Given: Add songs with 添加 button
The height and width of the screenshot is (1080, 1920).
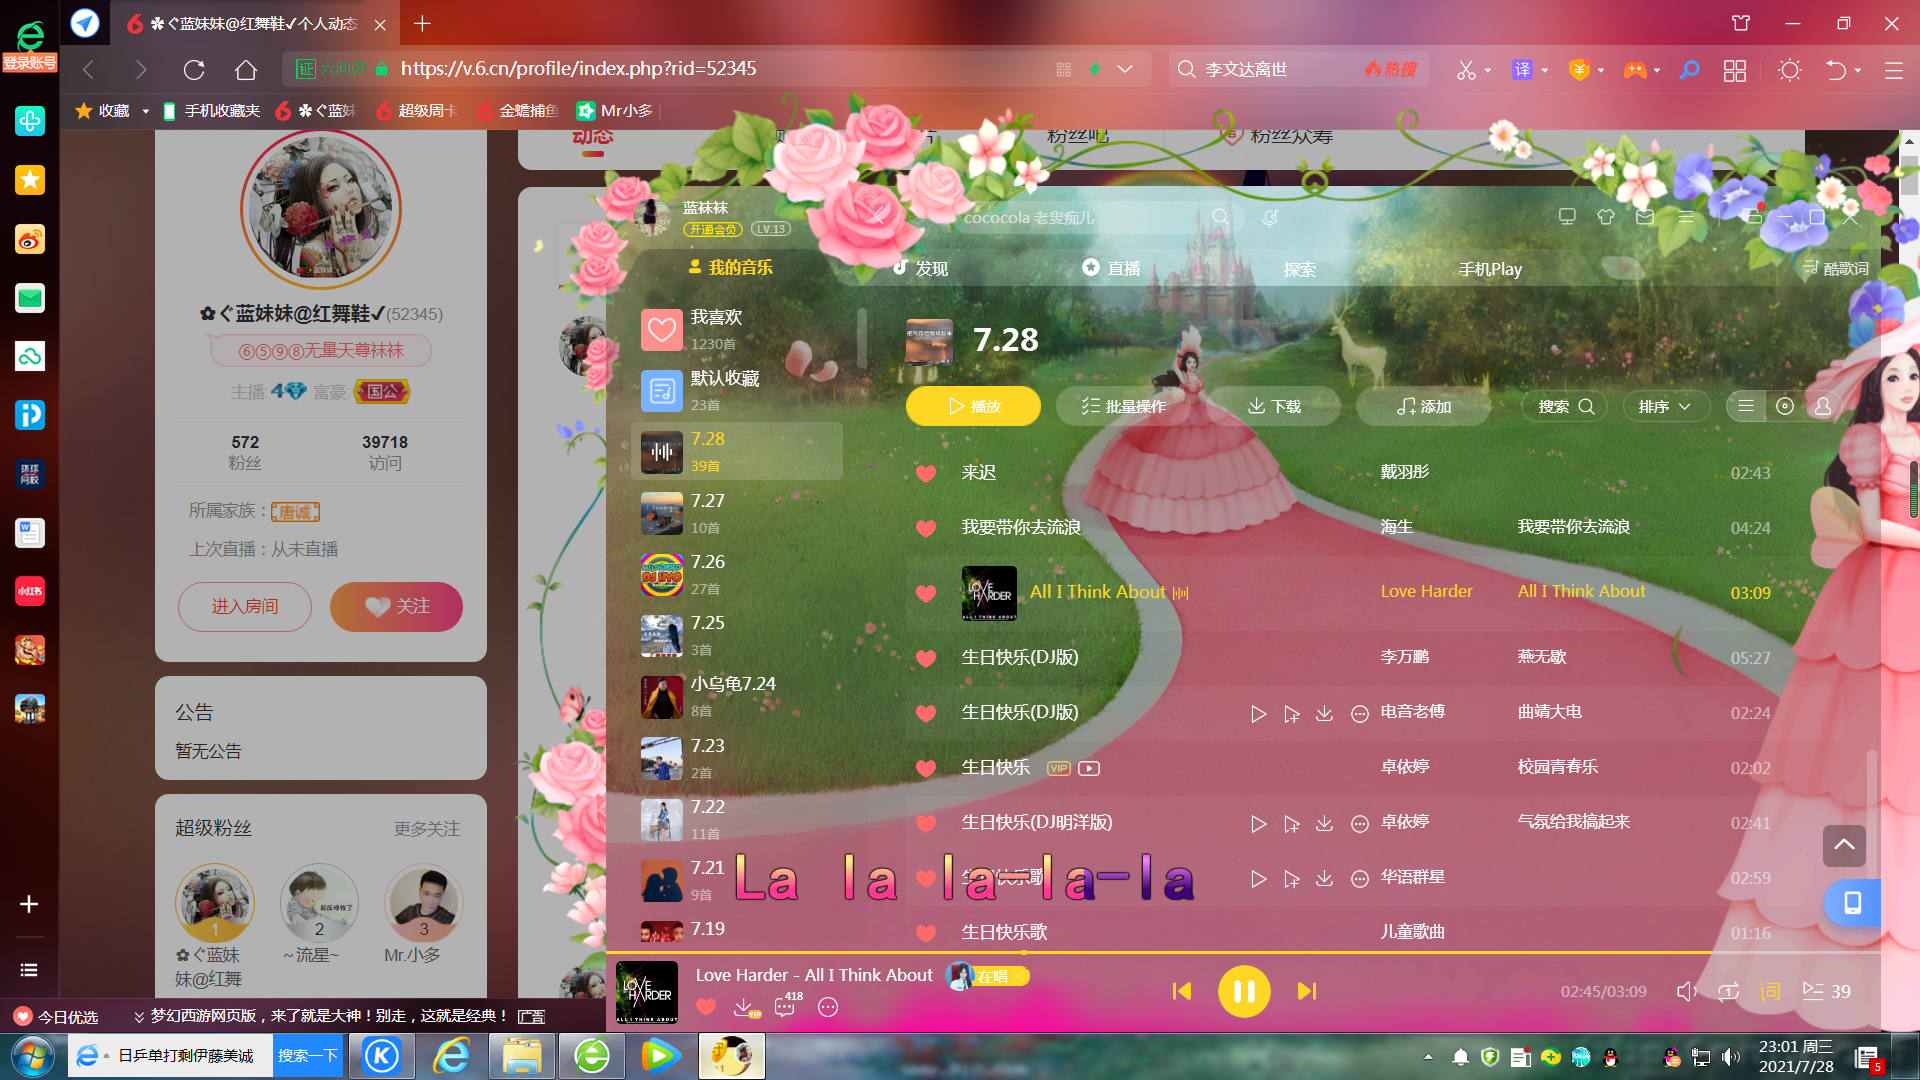Looking at the screenshot, I should [x=1423, y=406].
